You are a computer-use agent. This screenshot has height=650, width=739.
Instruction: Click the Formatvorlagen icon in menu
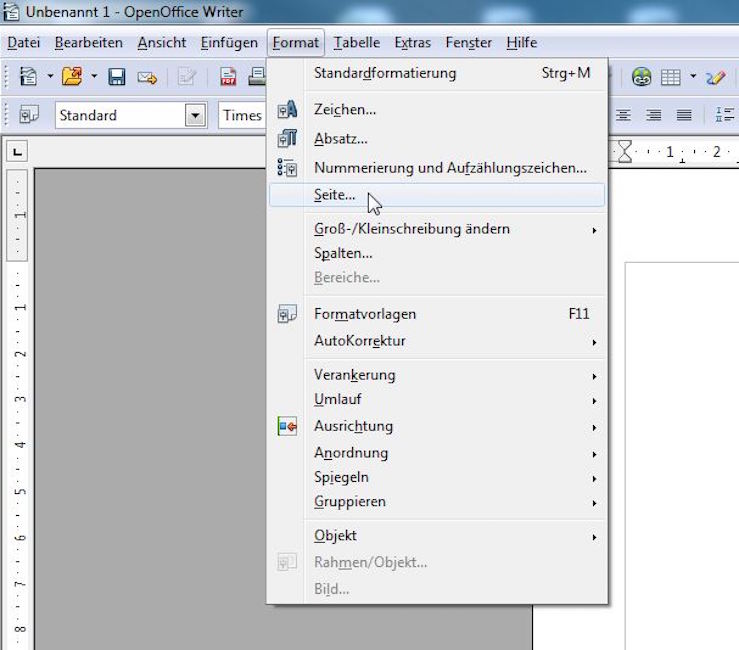(287, 314)
